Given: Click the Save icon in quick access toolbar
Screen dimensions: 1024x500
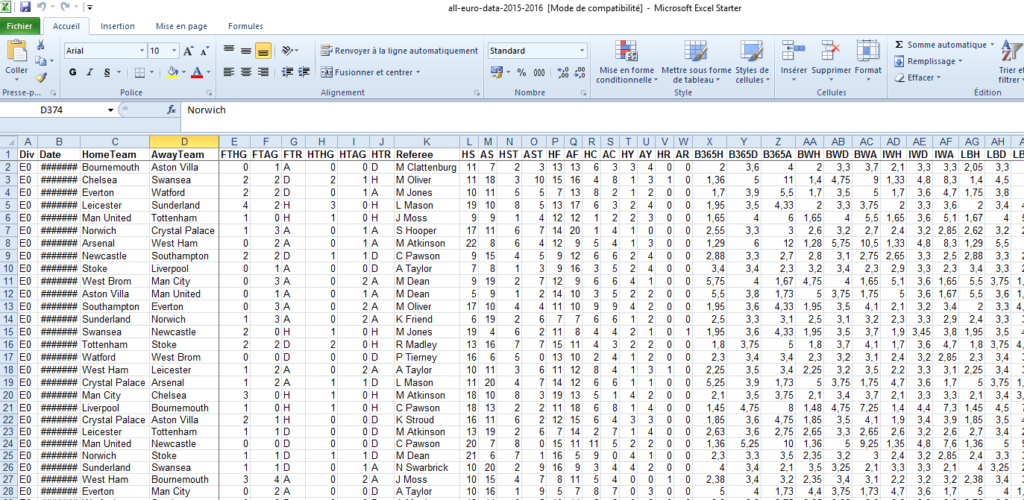Looking at the screenshot, I should tap(25, 7).
